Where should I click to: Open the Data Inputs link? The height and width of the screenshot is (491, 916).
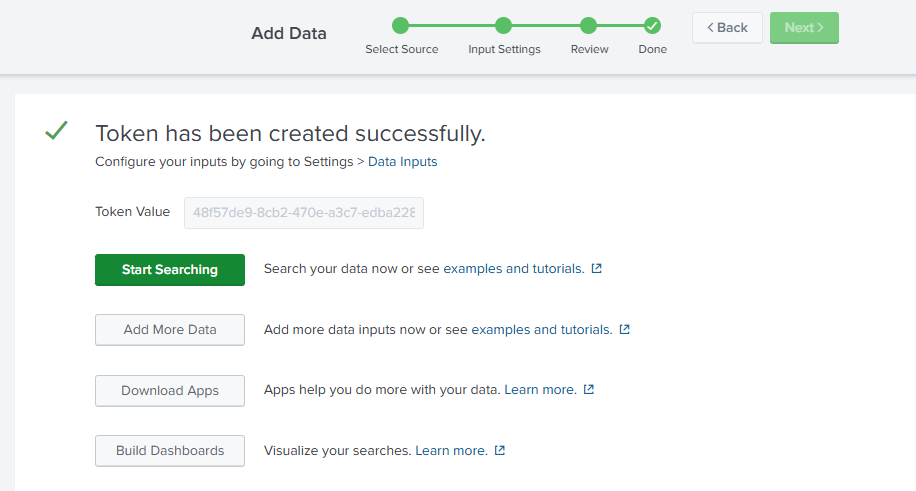coord(403,161)
